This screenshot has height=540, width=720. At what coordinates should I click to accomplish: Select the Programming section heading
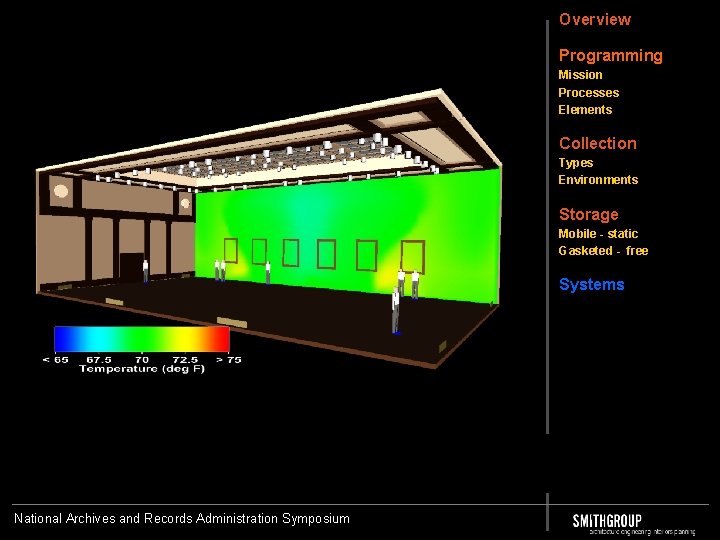pos(610,56)
